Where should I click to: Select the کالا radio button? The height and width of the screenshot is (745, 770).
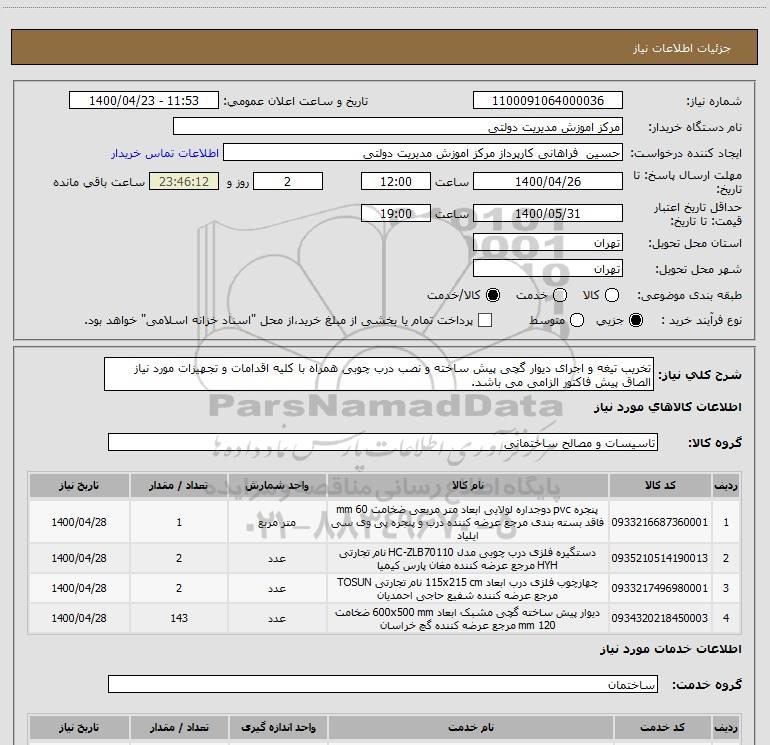612,295
